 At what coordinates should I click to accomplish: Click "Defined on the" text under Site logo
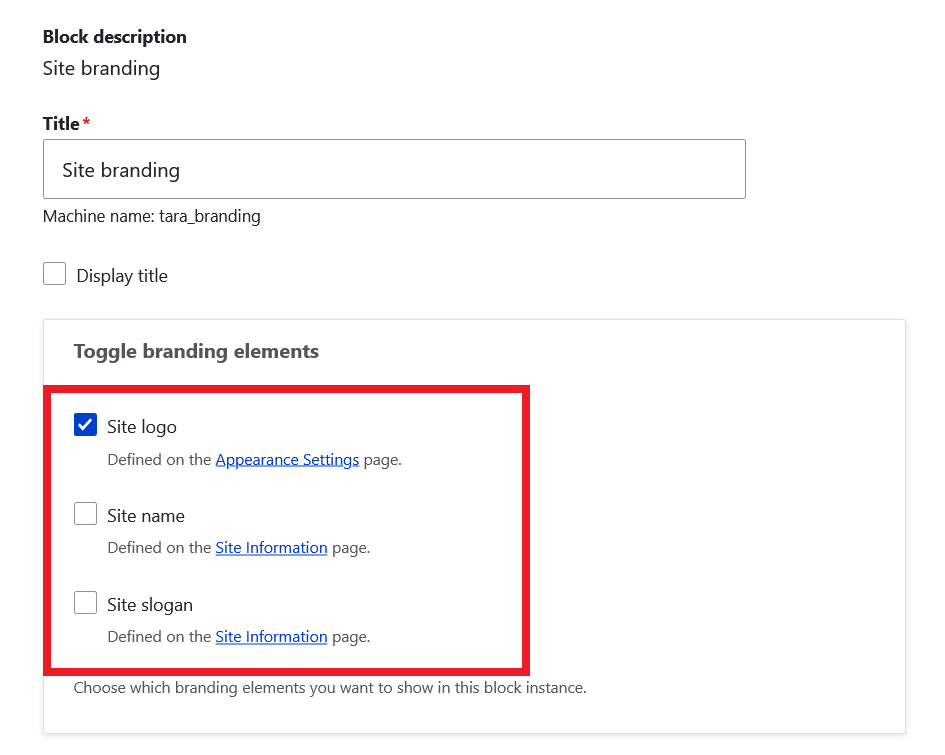click(x=159, y=460)
